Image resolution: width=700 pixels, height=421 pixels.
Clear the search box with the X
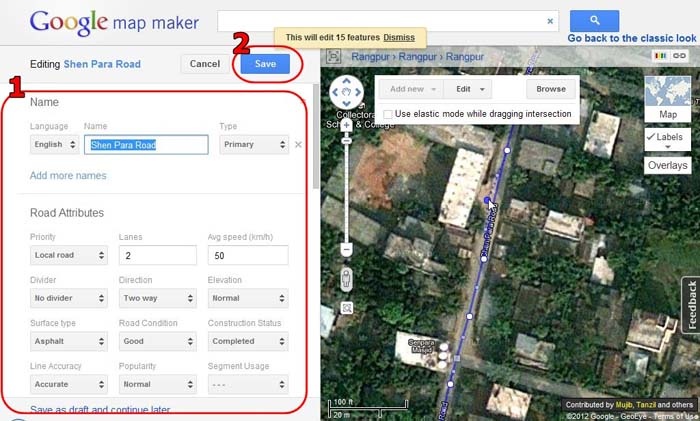(x=550, y=21)
